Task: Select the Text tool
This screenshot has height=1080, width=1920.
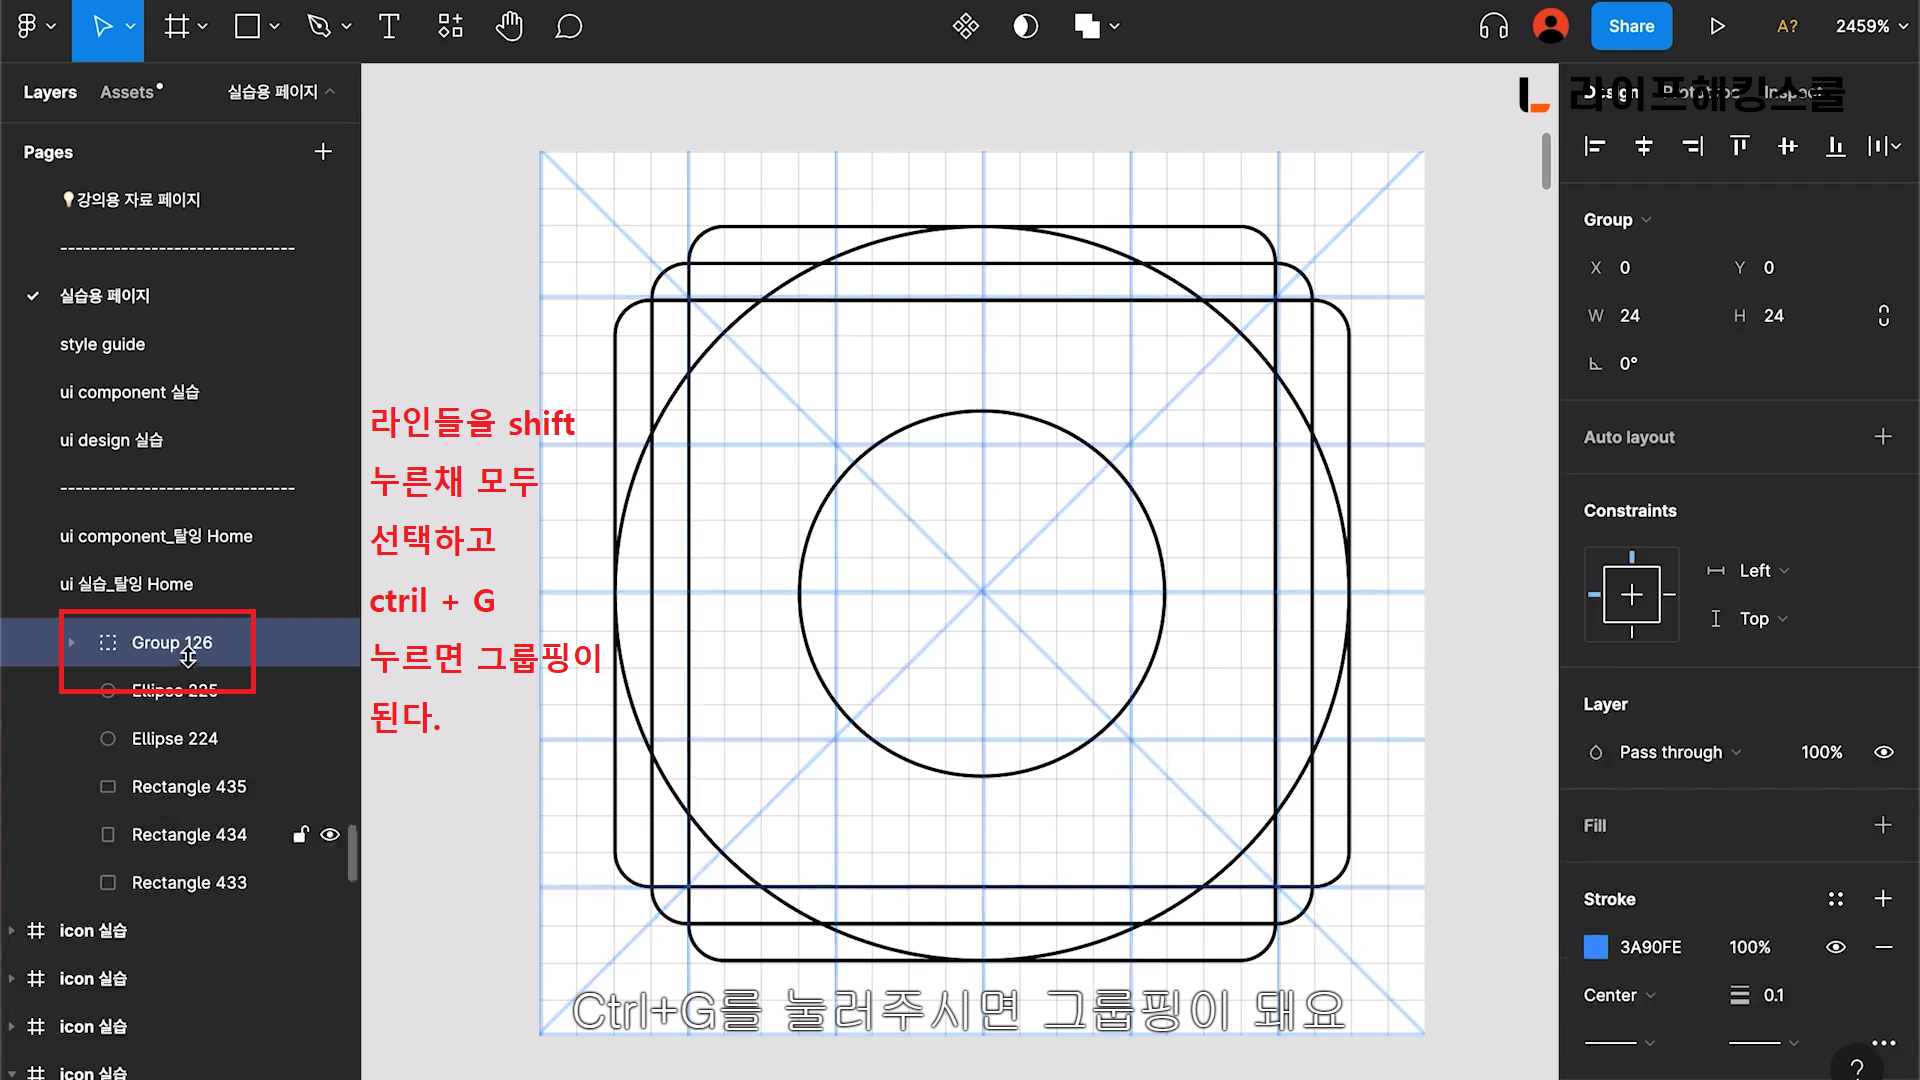Action: pyautogui.click(x=389, y=27)
